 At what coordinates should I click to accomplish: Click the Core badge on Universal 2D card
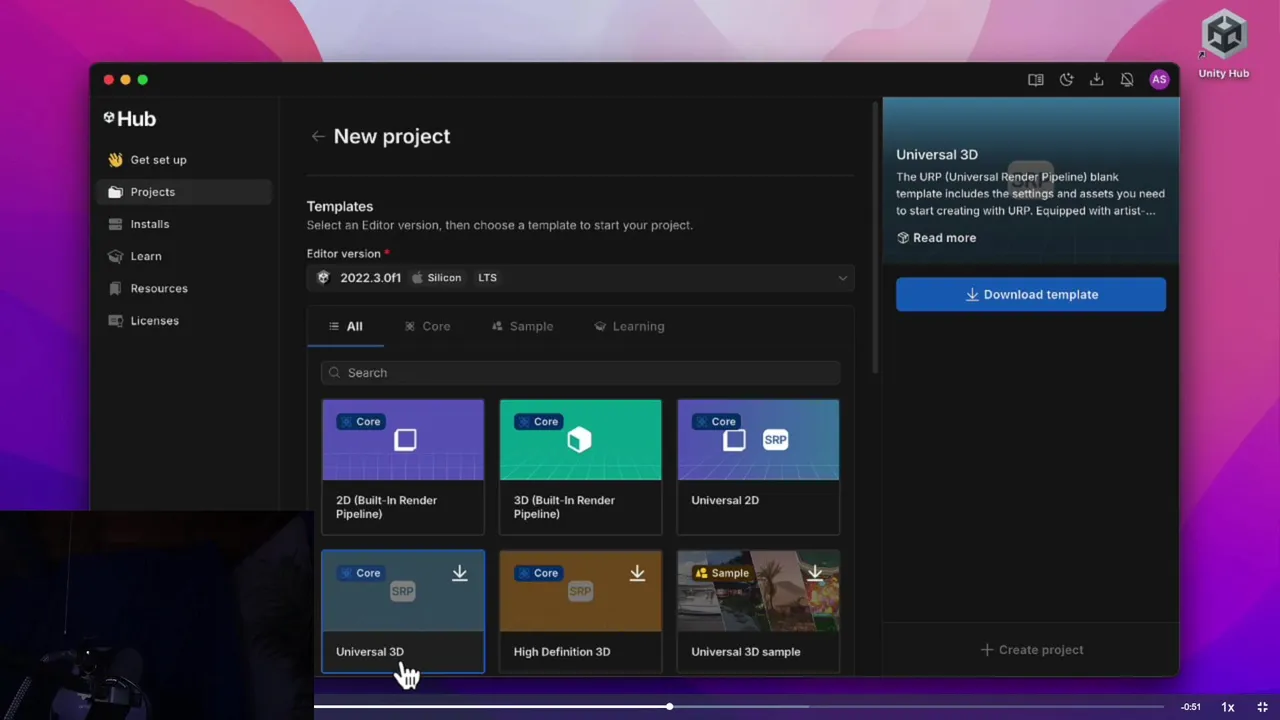tap(715, 422)
